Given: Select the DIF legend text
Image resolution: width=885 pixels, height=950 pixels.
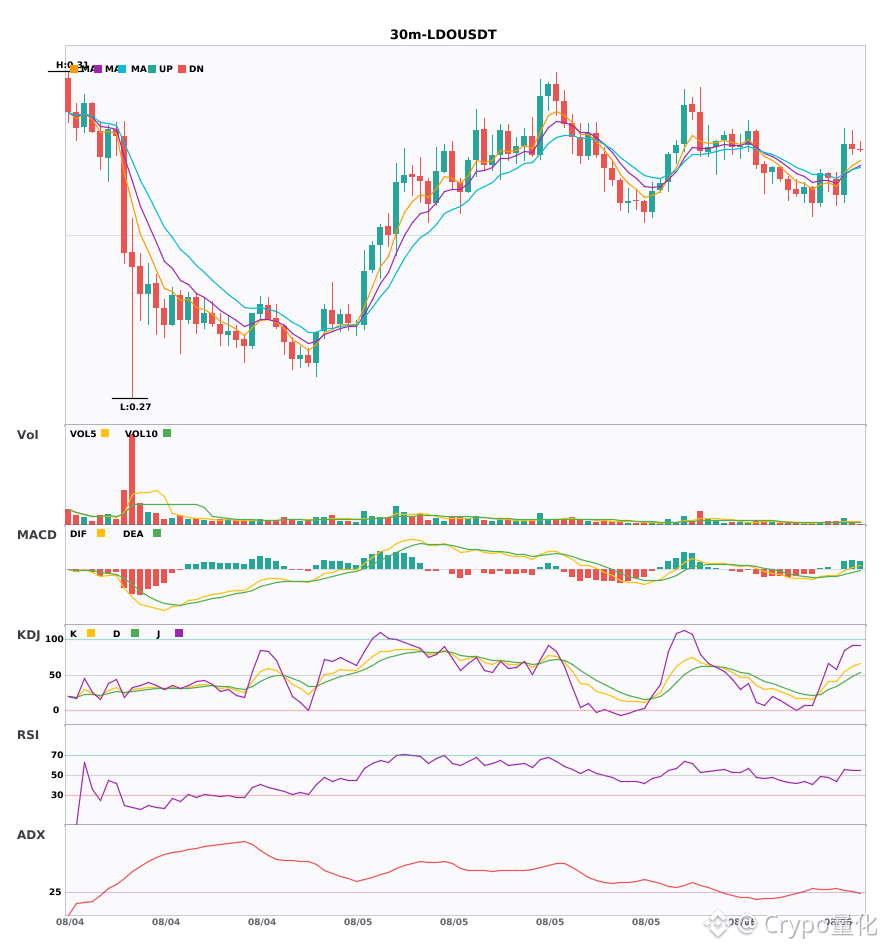Looking at the screenshot, I should (78, 534).
